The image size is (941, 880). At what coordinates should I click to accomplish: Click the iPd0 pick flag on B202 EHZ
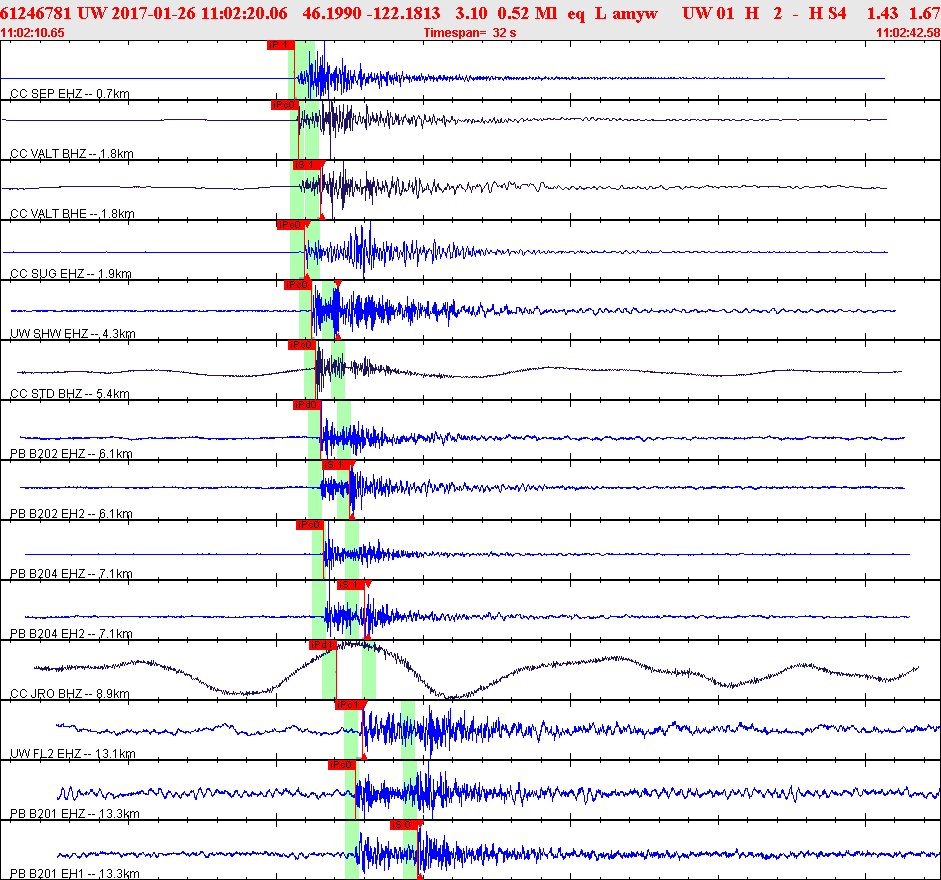click(306, 405)
